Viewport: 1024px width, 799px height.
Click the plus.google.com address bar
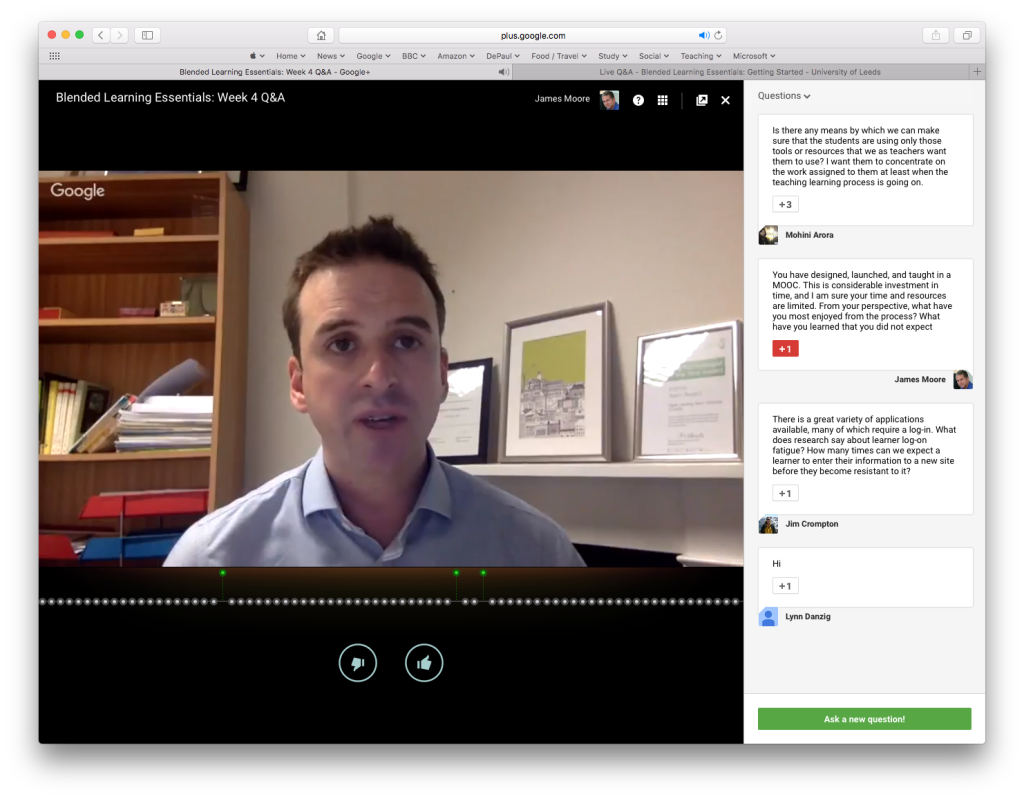coord(512,34)
